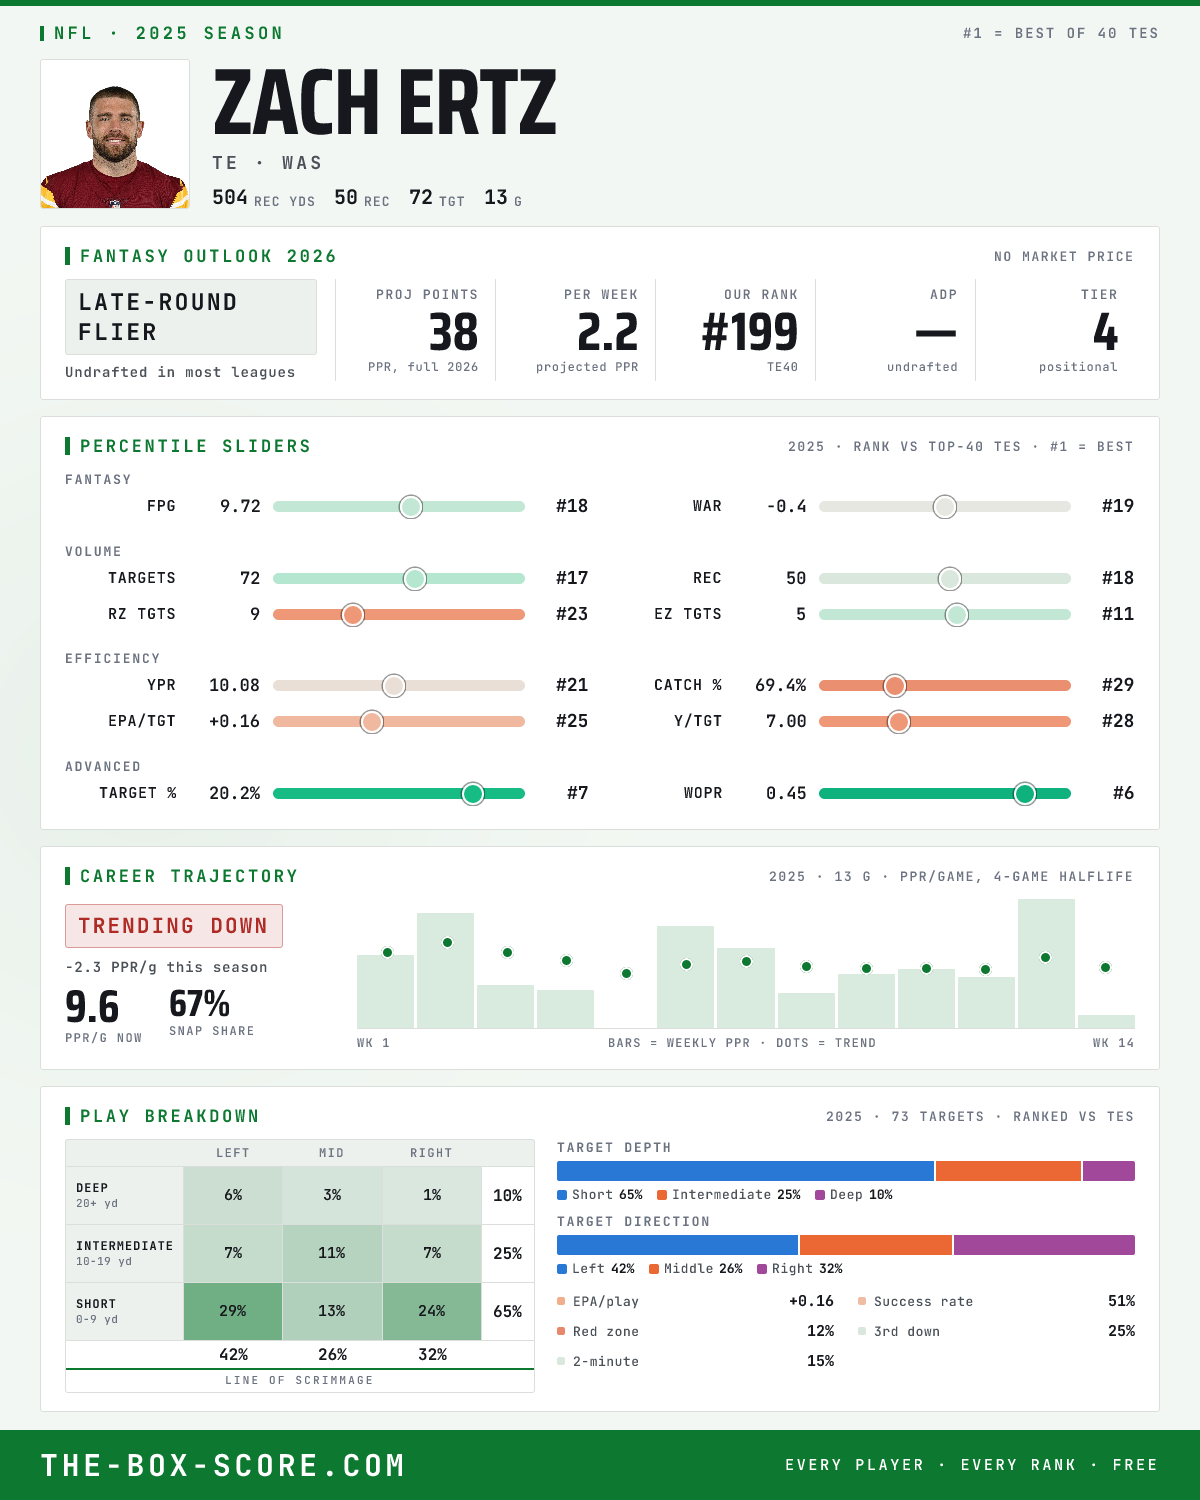Click the 38 projected points value
Screen dimensions: 1200x1500
pos(453,332)
